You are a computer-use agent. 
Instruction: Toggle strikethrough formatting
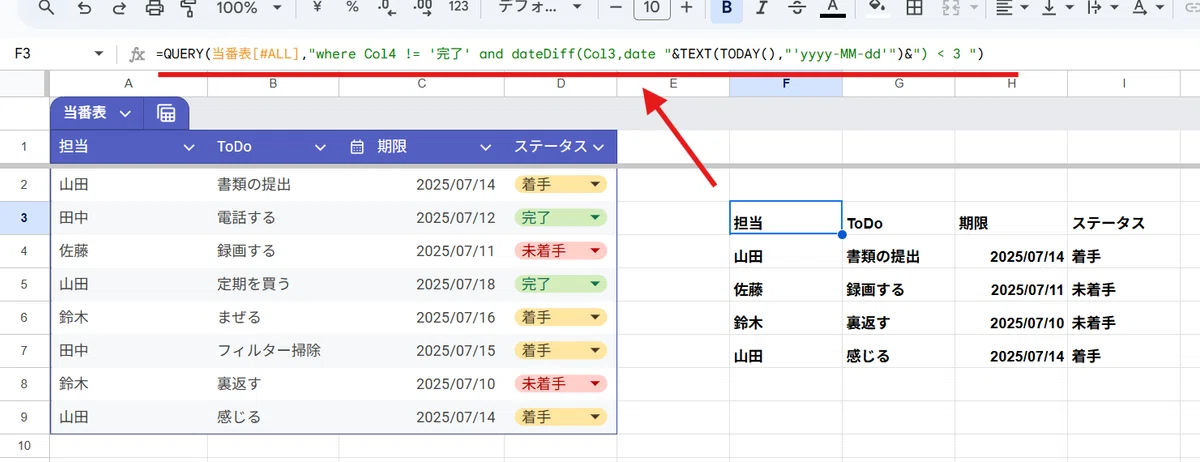797,8
